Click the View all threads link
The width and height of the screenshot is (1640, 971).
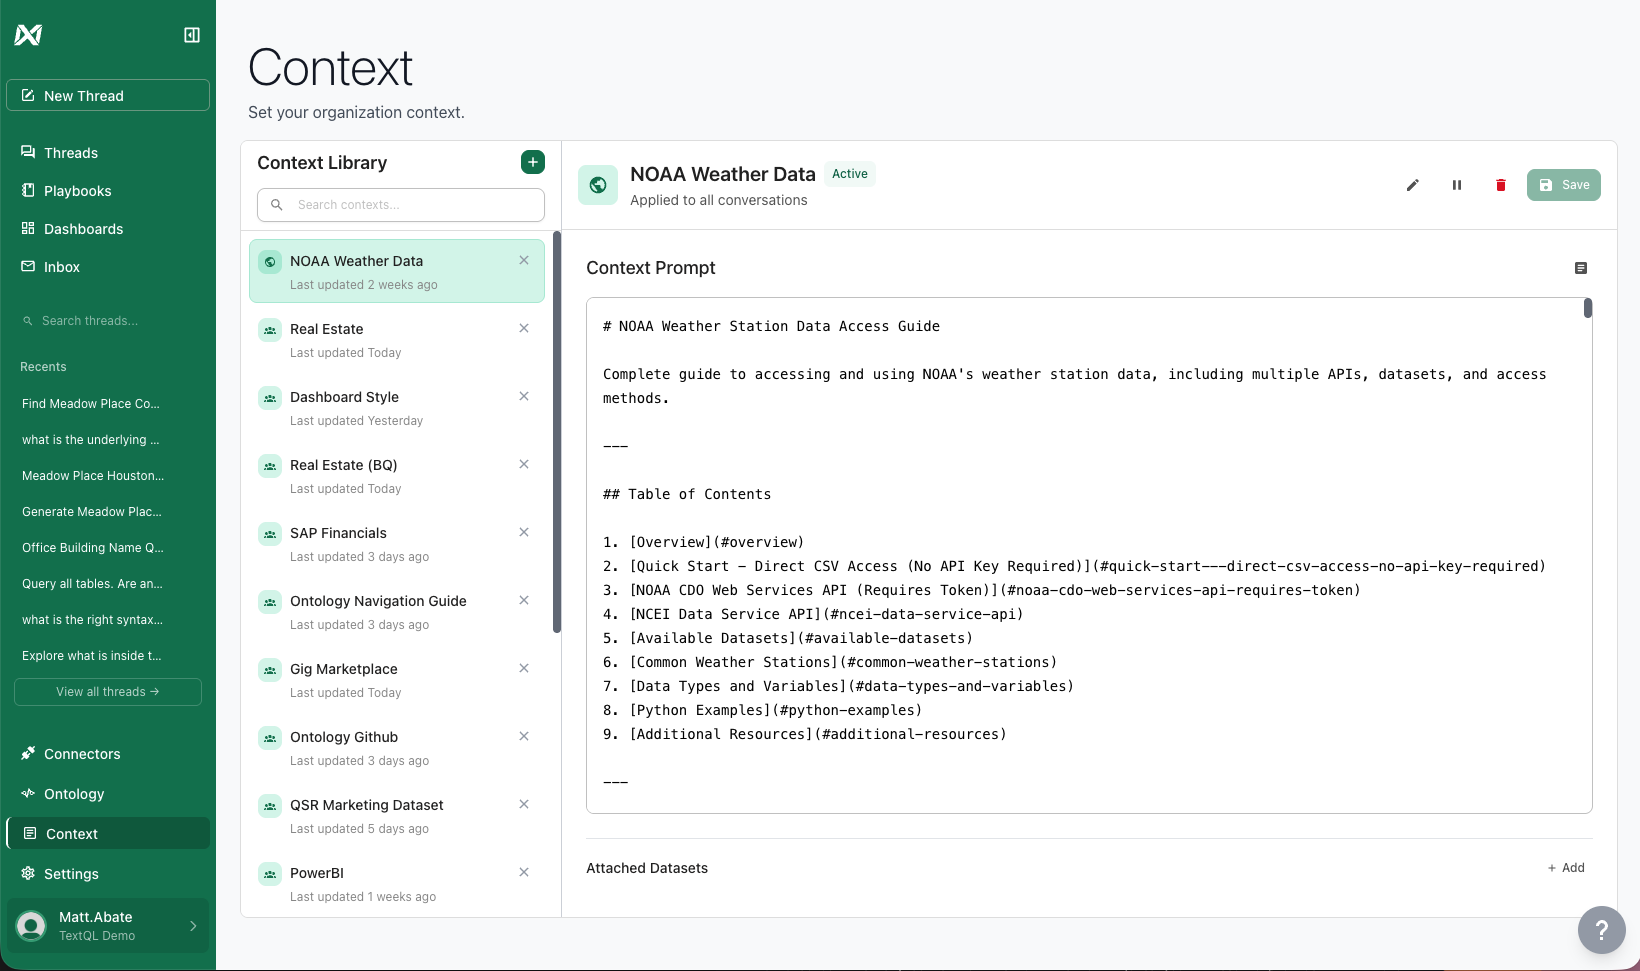coord(107,691)
